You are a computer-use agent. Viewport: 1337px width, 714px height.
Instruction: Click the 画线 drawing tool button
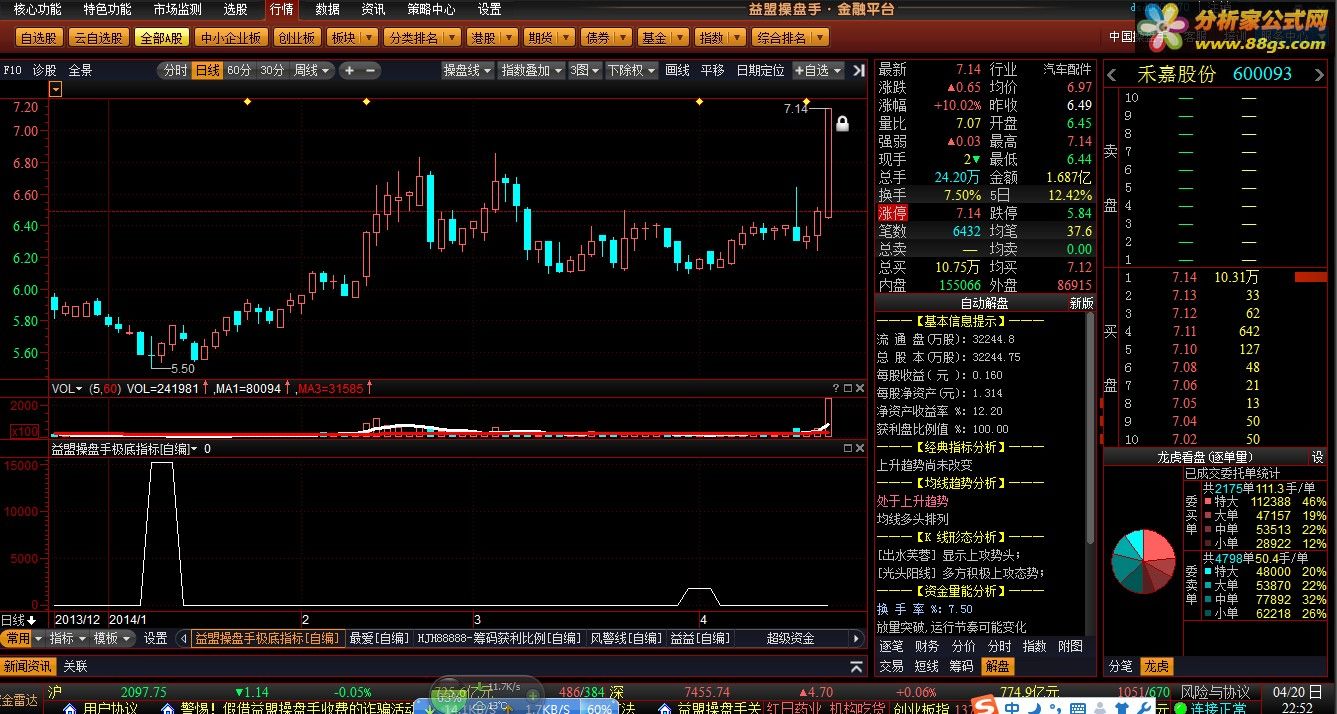pos(677,70)
